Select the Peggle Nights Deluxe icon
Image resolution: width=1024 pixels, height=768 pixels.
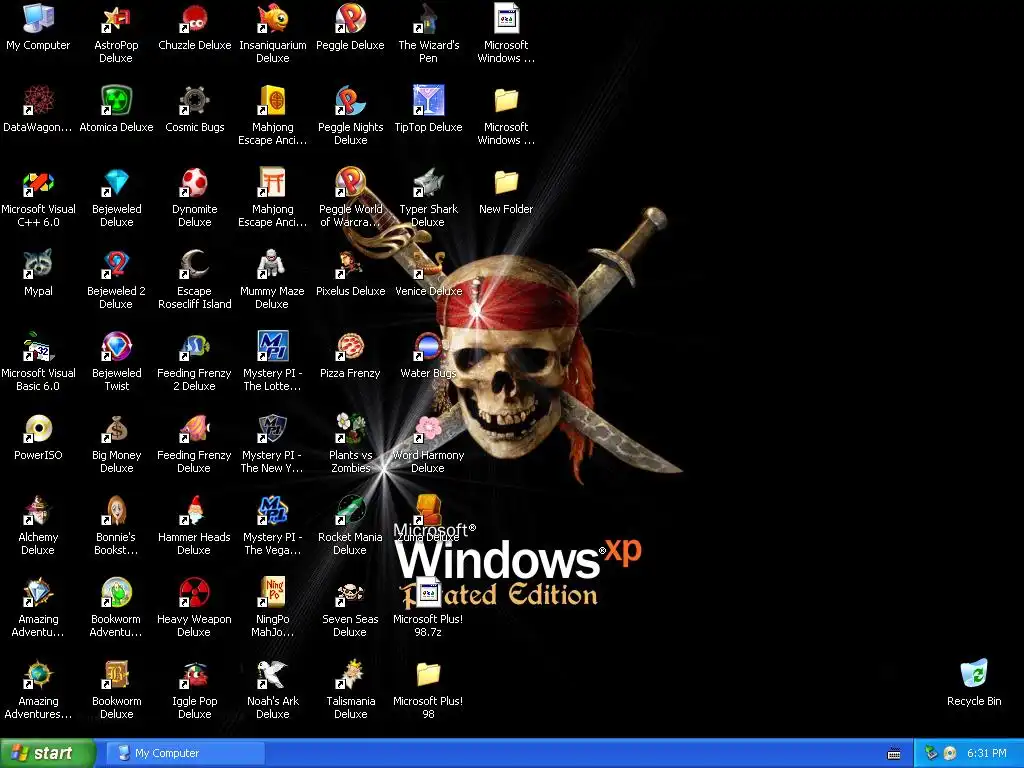[351, 101]
